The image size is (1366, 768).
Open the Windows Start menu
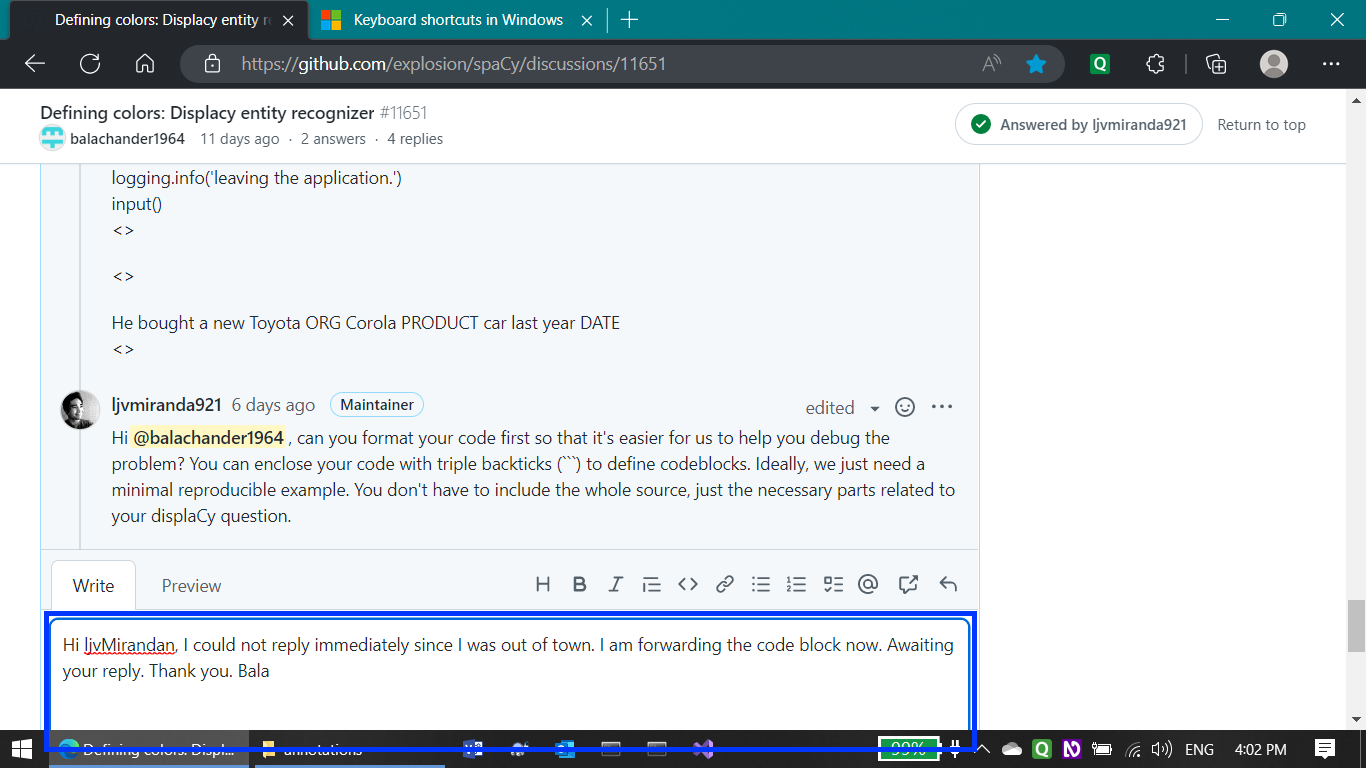point(21,748)
